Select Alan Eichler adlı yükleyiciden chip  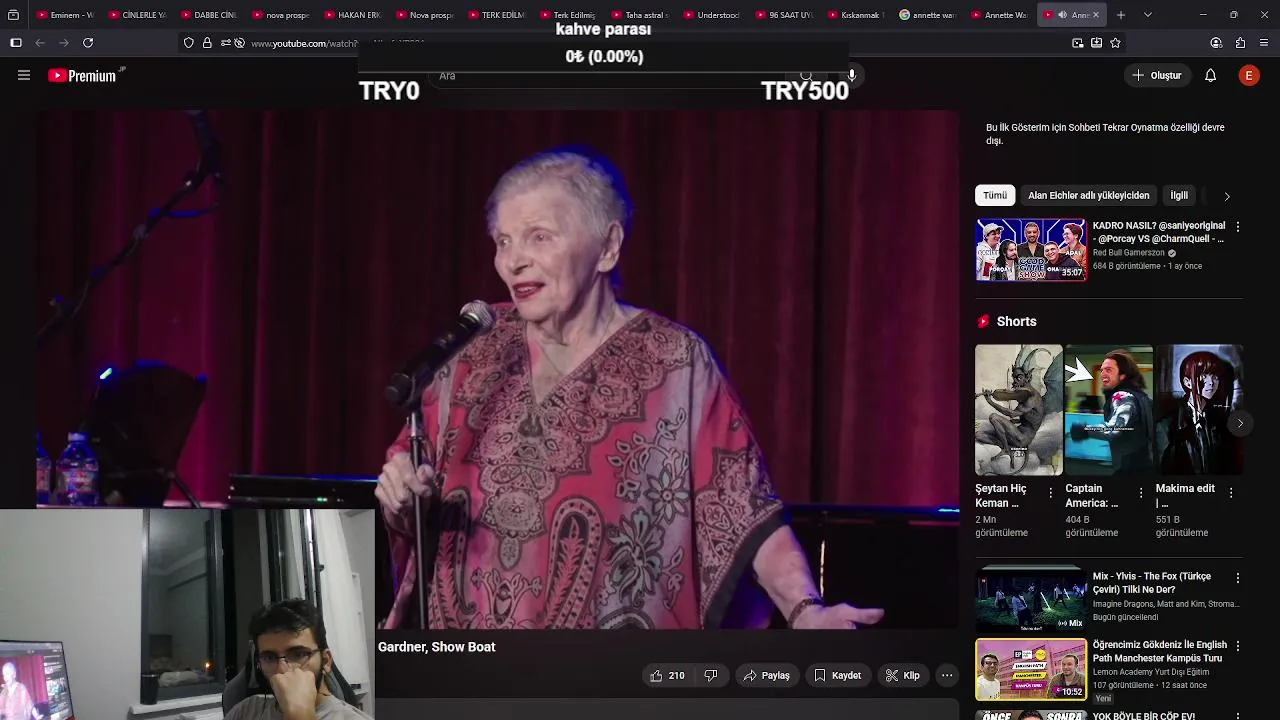pyautogui.click(x=1088, y=195)
